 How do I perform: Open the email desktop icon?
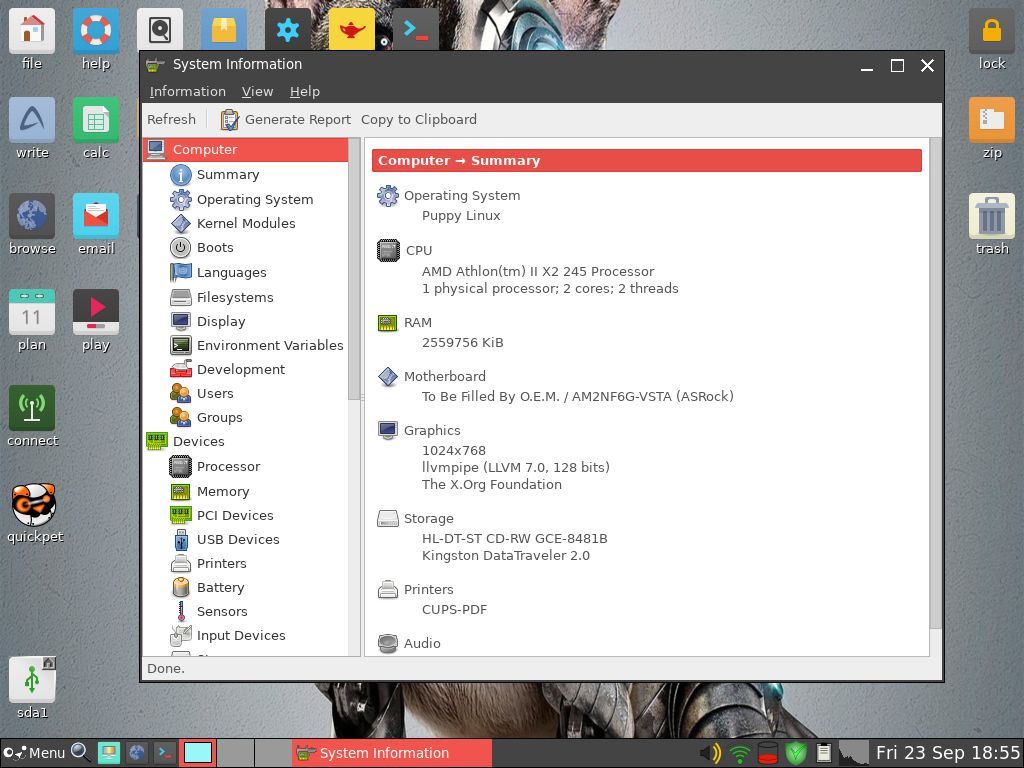pyautogui.click(x=96, y=216)
